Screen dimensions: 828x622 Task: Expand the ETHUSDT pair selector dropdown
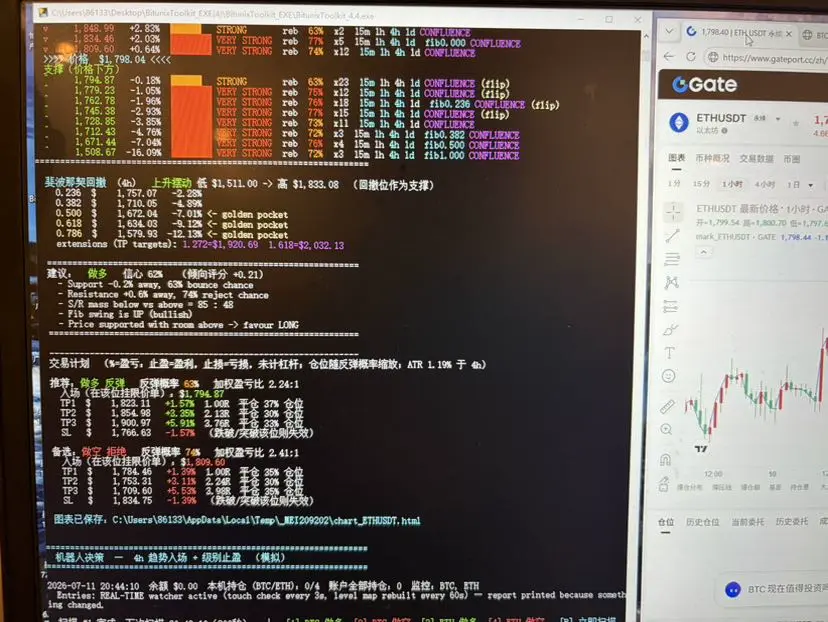pos(778,119)
